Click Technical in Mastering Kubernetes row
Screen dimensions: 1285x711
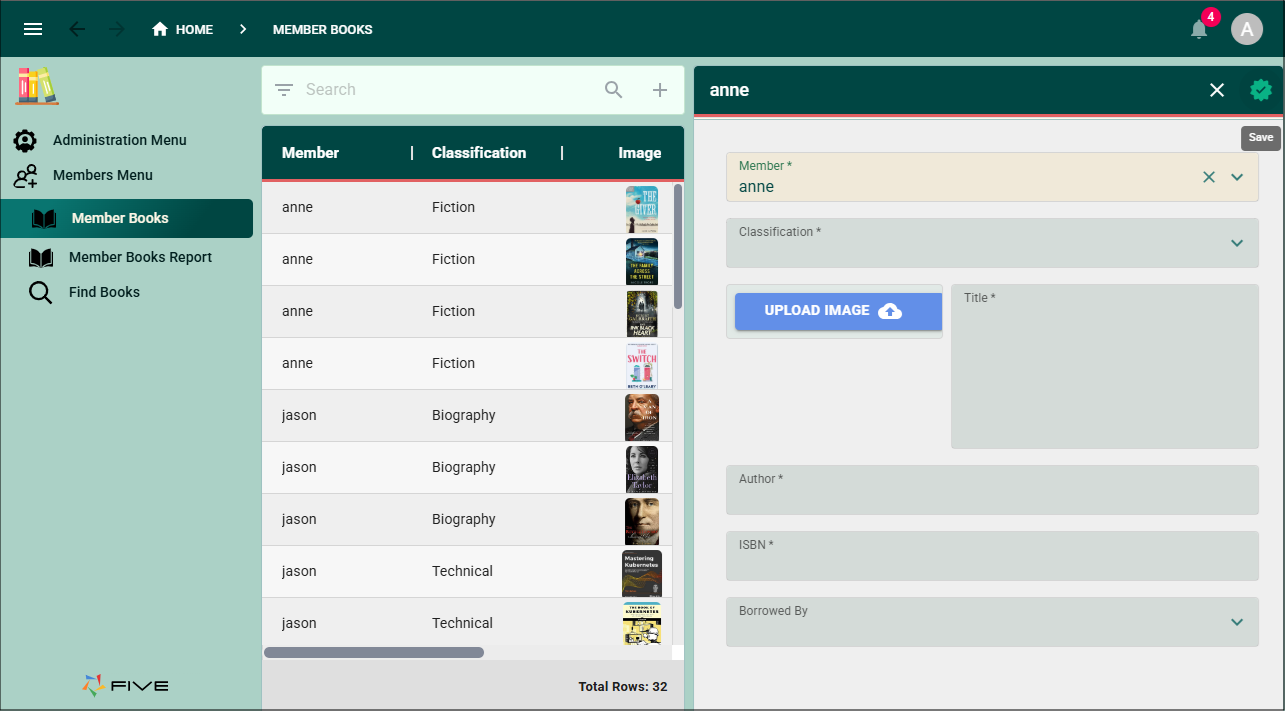(462, 572)
